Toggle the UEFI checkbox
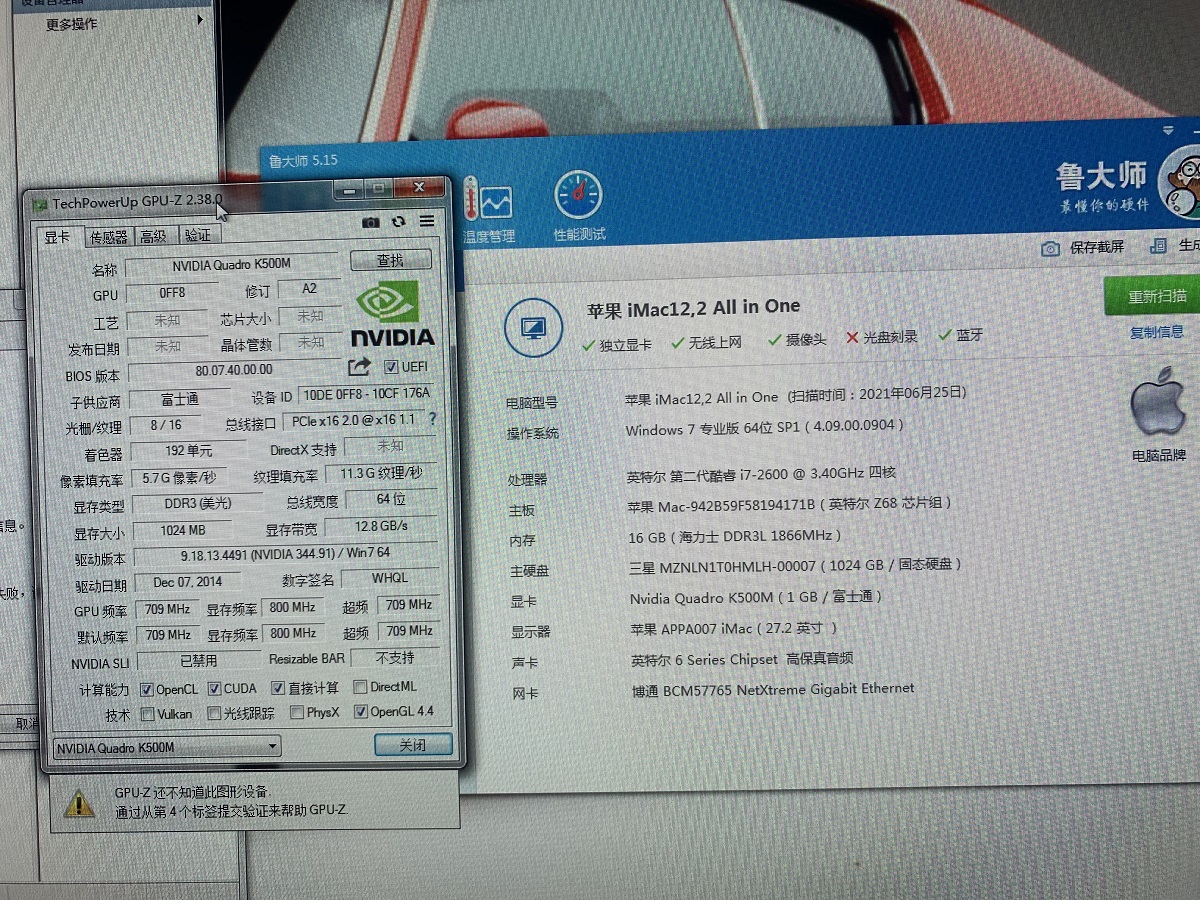The image size is (1200, 900). 390,367
